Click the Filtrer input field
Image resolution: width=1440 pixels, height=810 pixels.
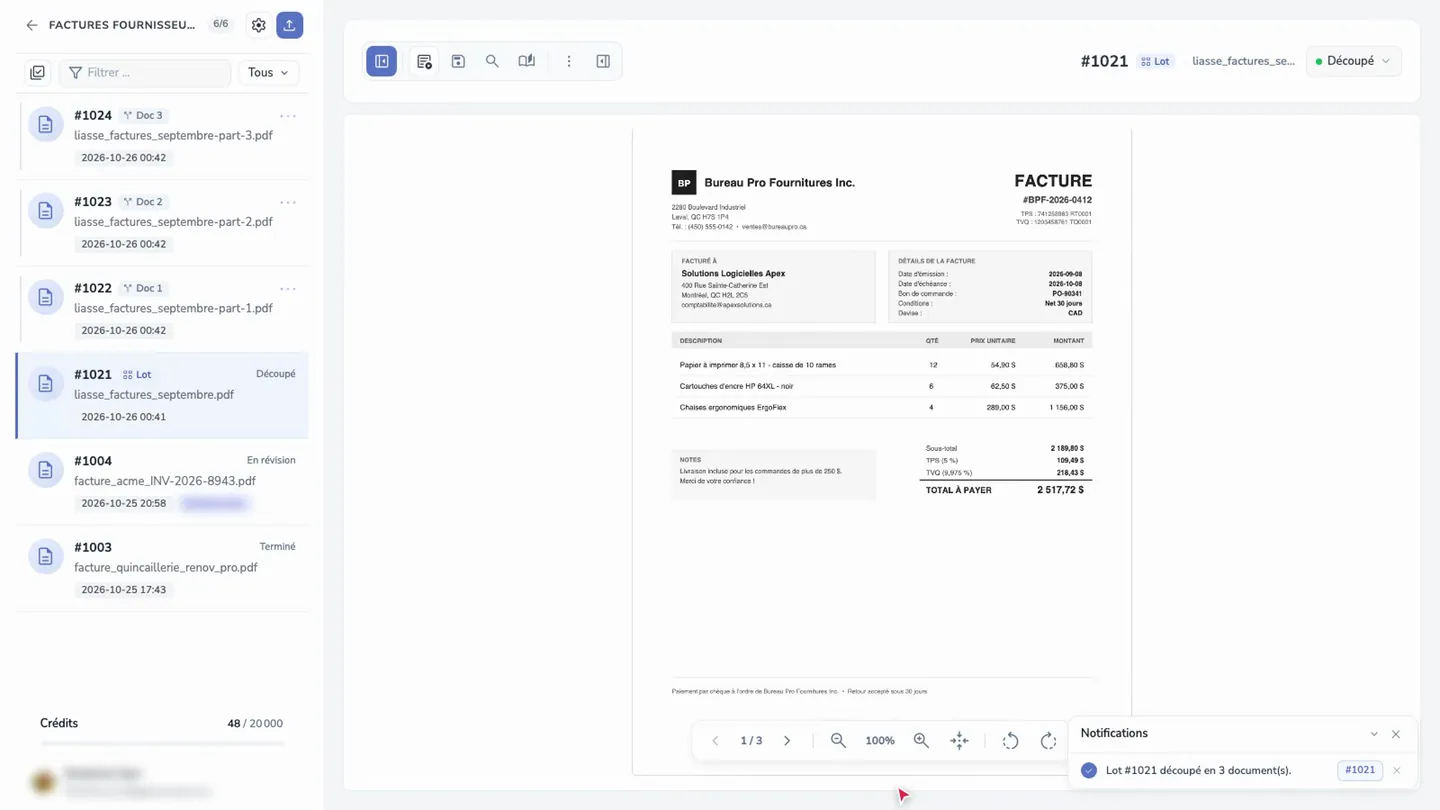coord(146,72)
